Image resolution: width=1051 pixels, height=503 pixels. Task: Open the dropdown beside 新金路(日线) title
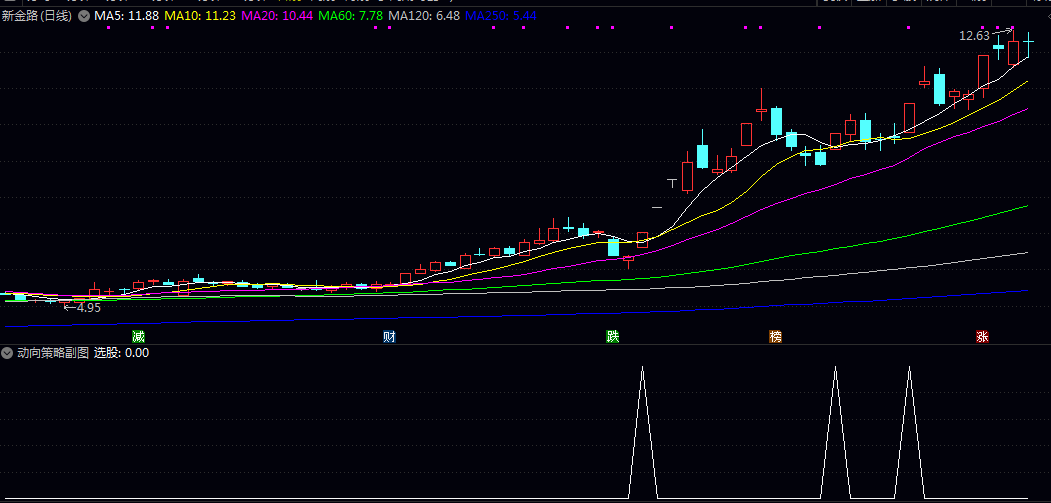point(84,16)
